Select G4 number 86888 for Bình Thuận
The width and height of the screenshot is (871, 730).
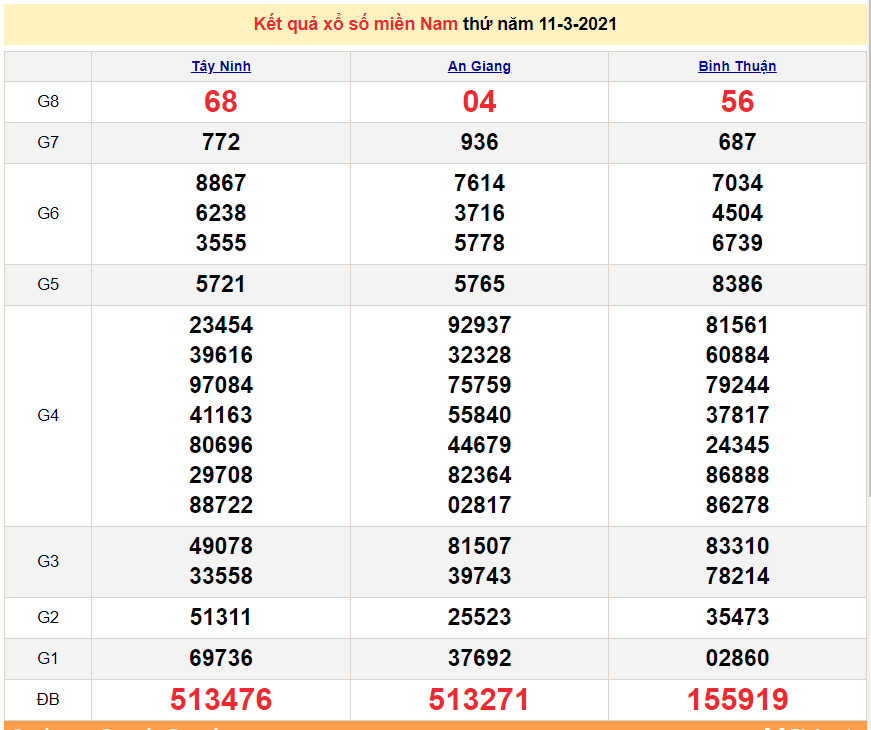[737, 475]
